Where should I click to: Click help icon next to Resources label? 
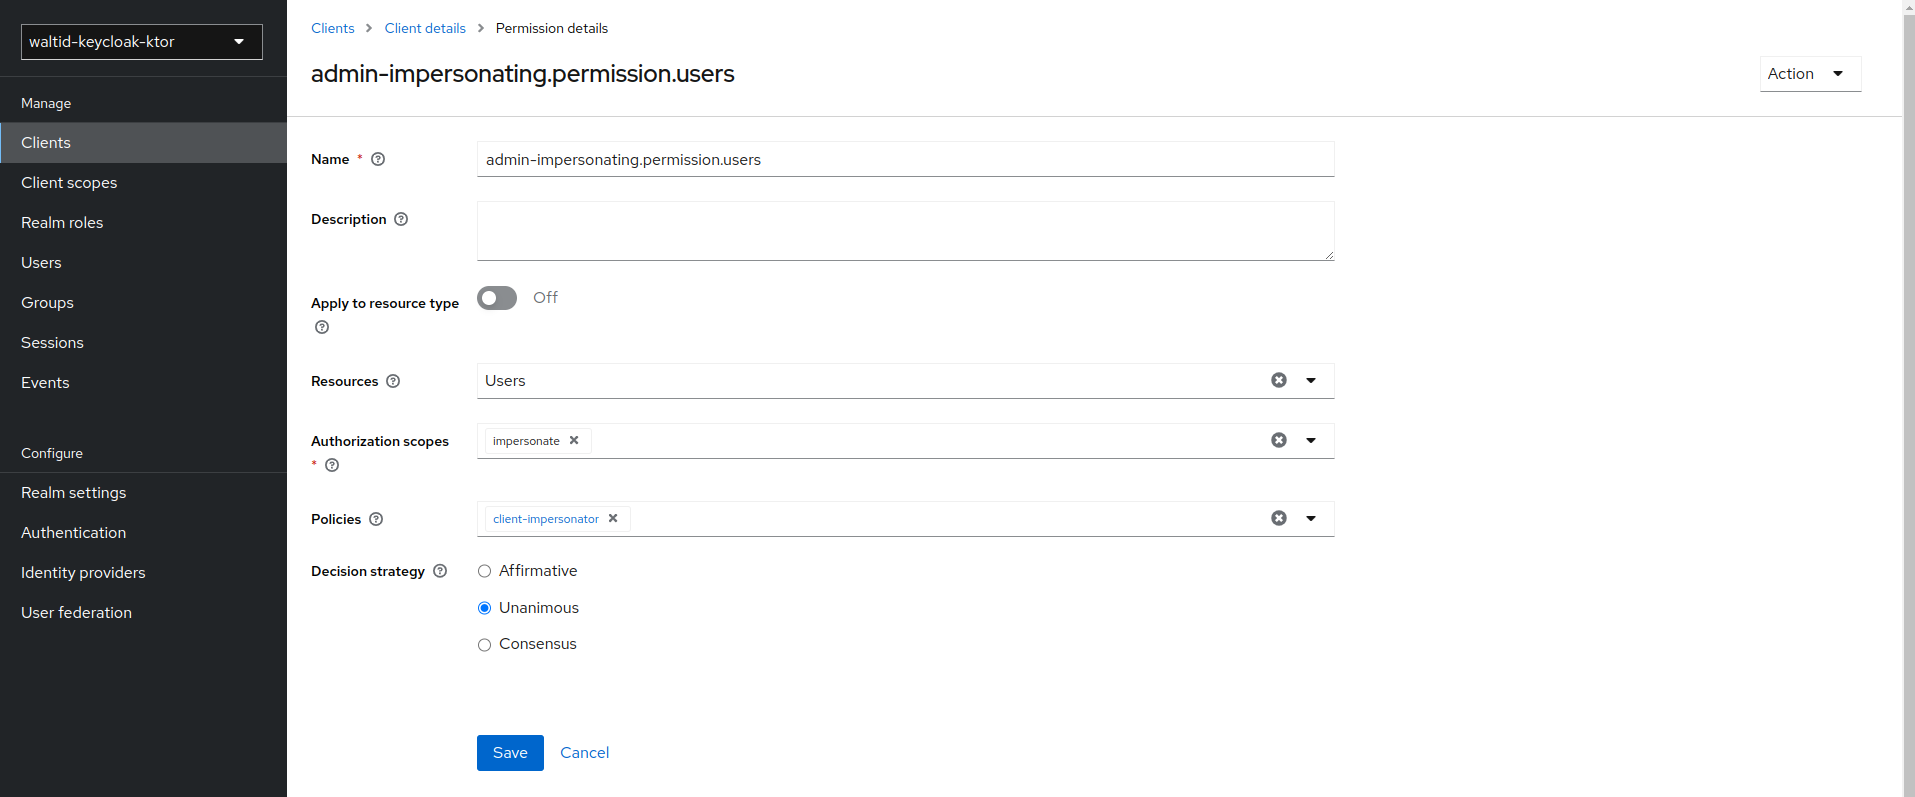[393, 381]
